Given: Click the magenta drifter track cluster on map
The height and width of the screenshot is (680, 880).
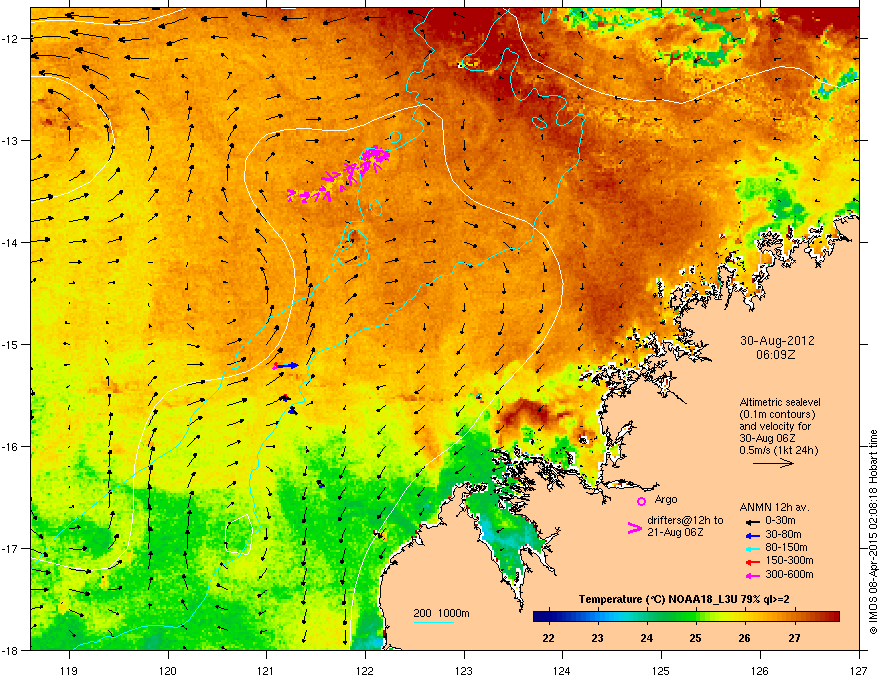Looking at the screenshot, I should (340, 175).
